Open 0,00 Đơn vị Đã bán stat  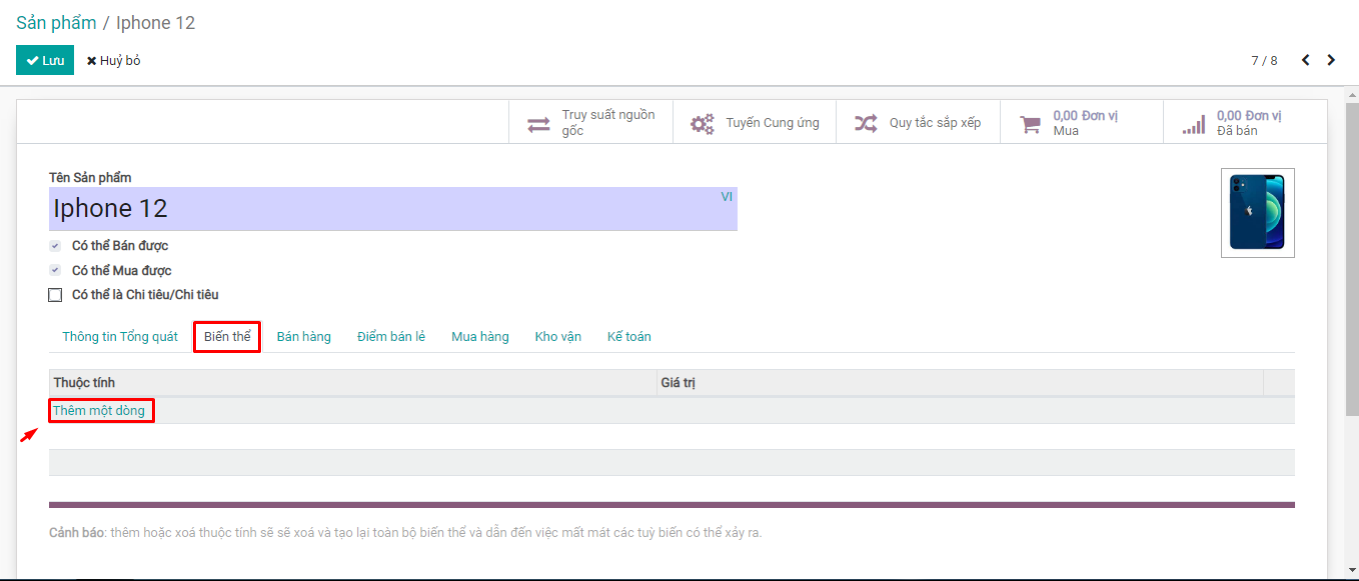coord(1245,122)
